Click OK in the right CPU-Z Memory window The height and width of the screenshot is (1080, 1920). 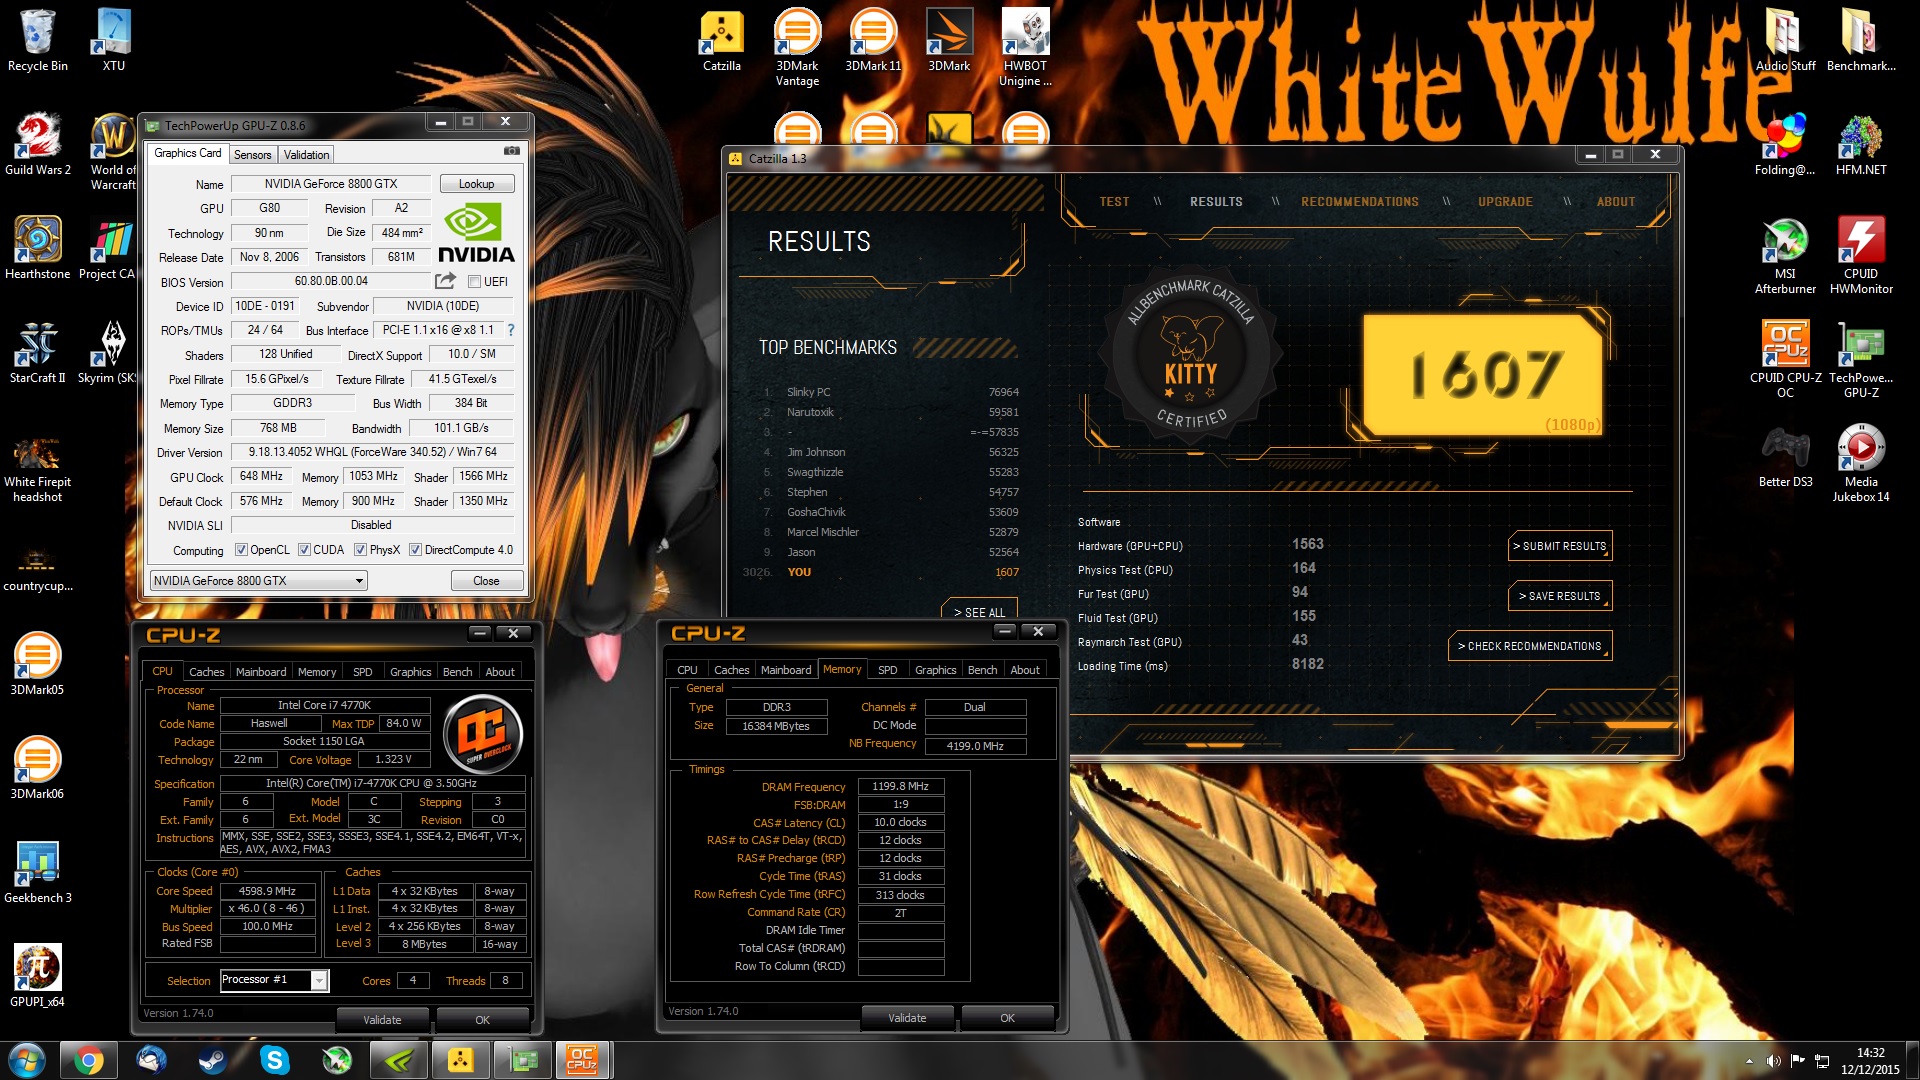[1007, 1018]
